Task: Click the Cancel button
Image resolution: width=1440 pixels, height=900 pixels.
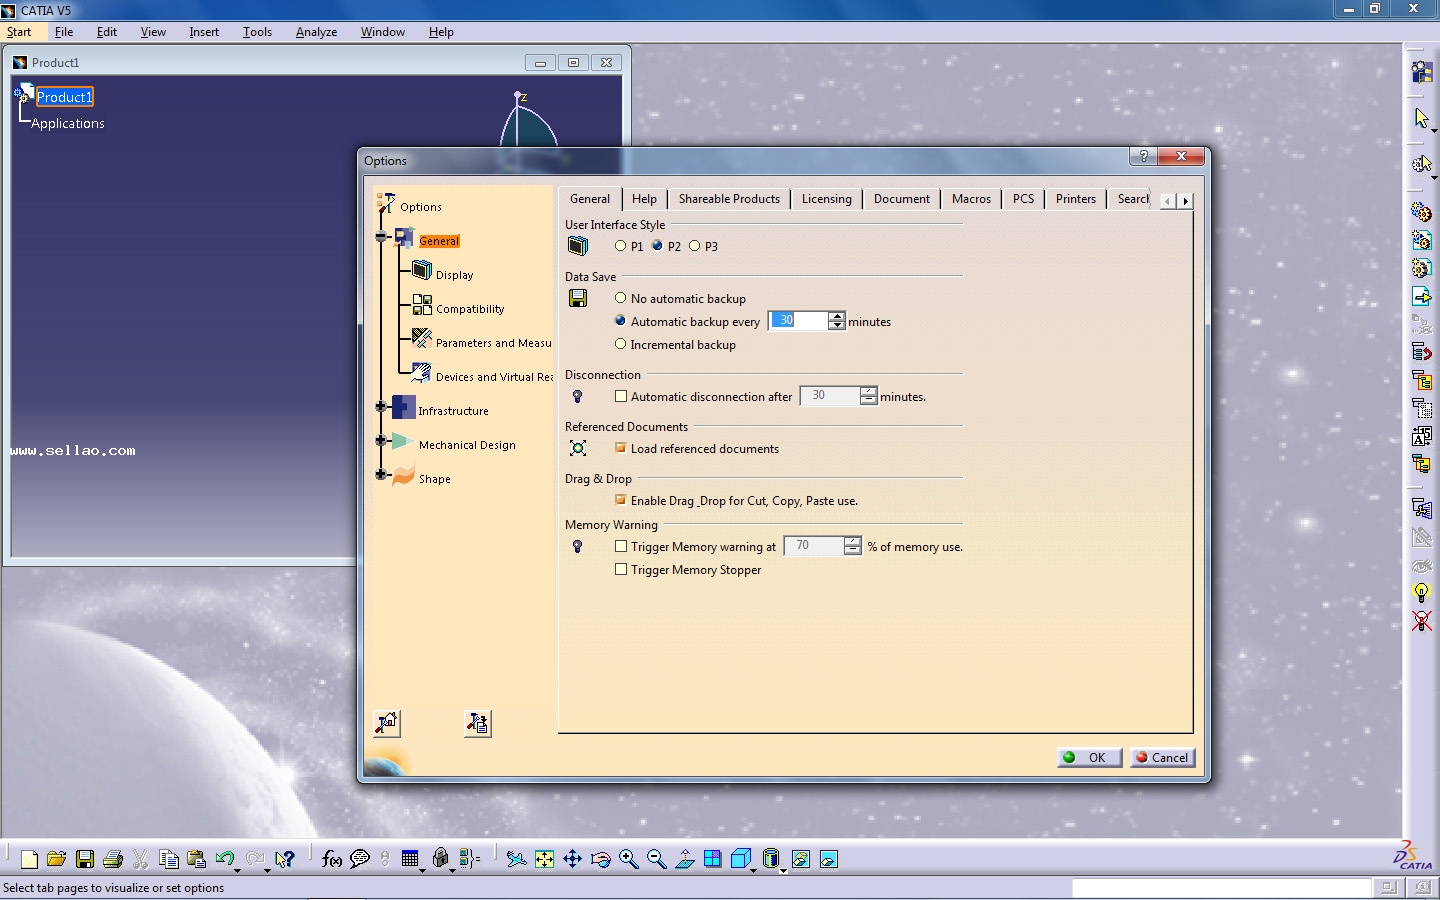Action: (x=1162, y=757)
